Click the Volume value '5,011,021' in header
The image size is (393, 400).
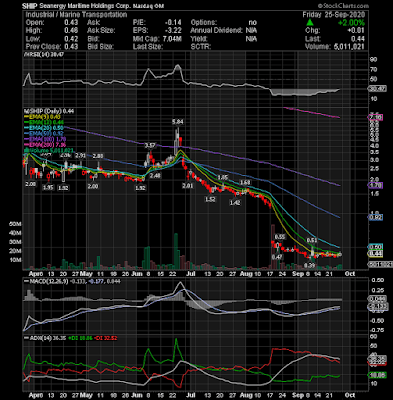click(349, 47)
